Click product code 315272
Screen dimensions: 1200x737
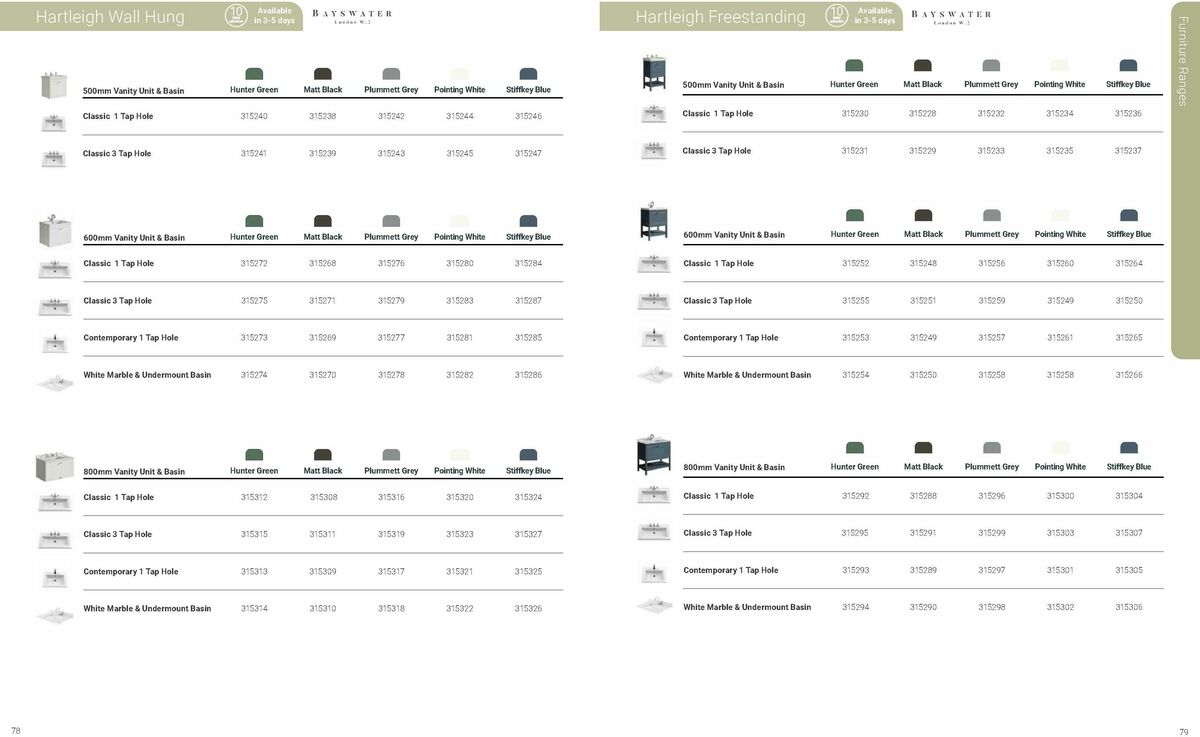click(x=254, y=264)
